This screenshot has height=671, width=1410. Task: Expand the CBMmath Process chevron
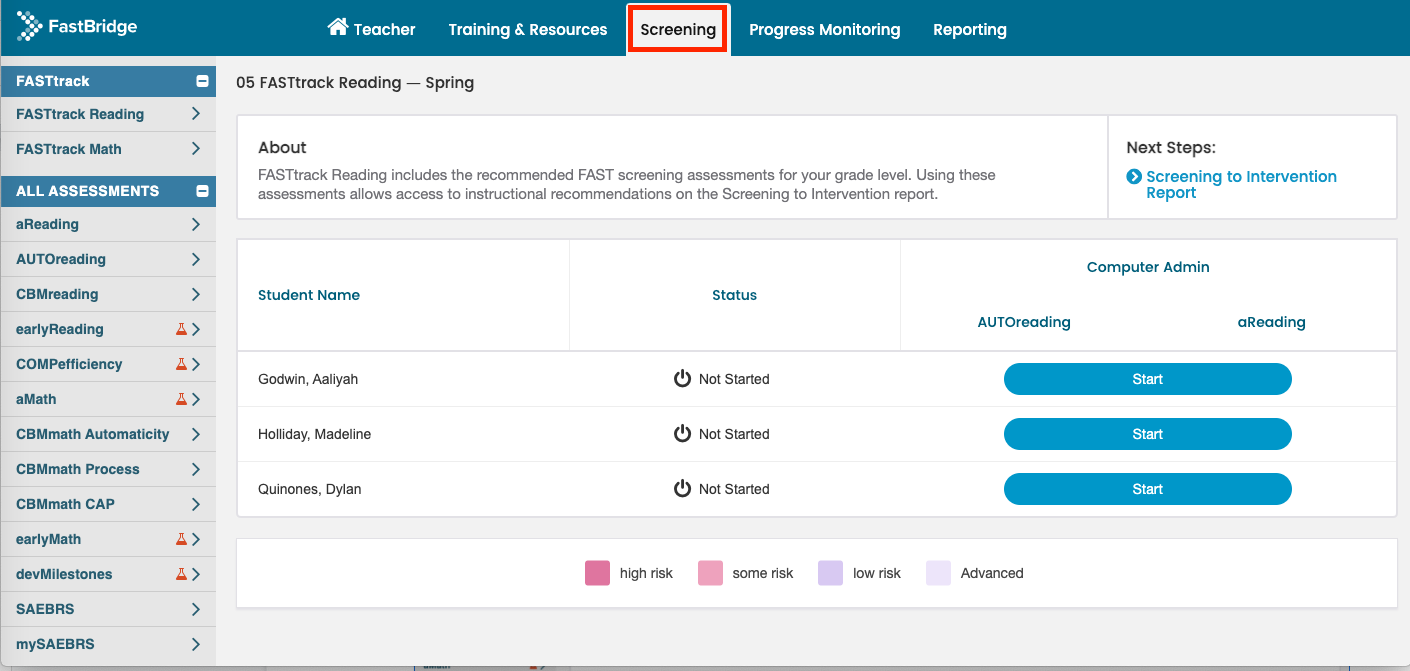(x=196, y=469)
